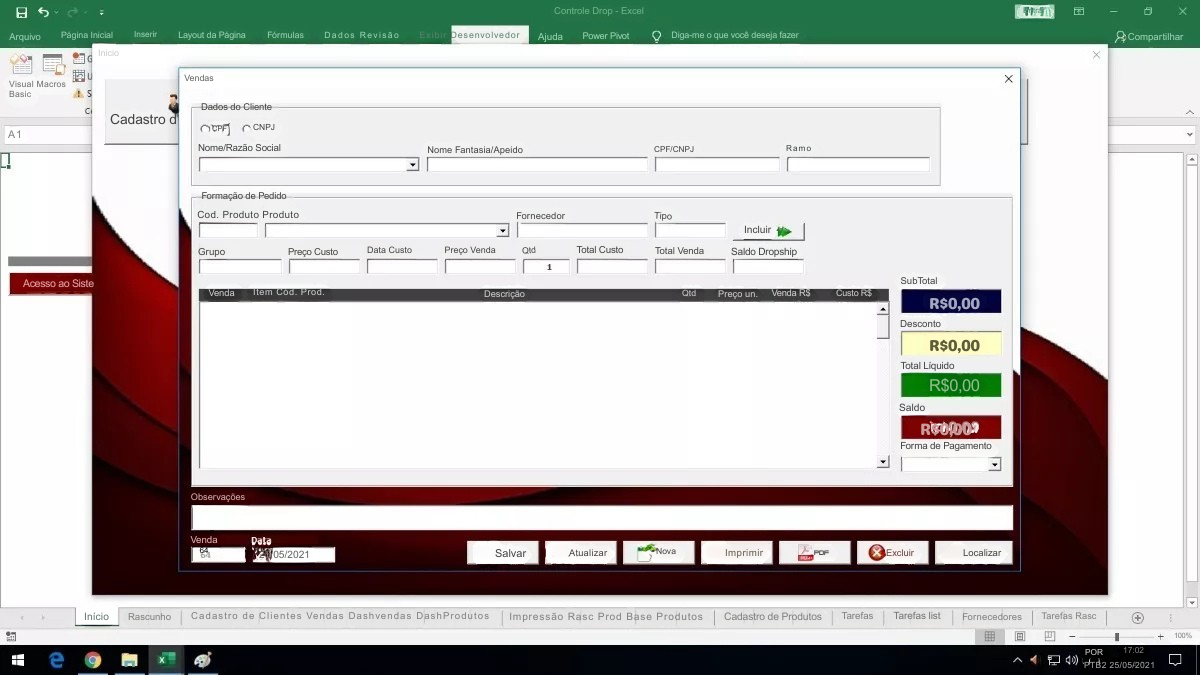Image resolution: width=1200 pixels, height=675 pixels.
Task: Open Chrome from the taskbar
Action: click(x=94, y=659)
